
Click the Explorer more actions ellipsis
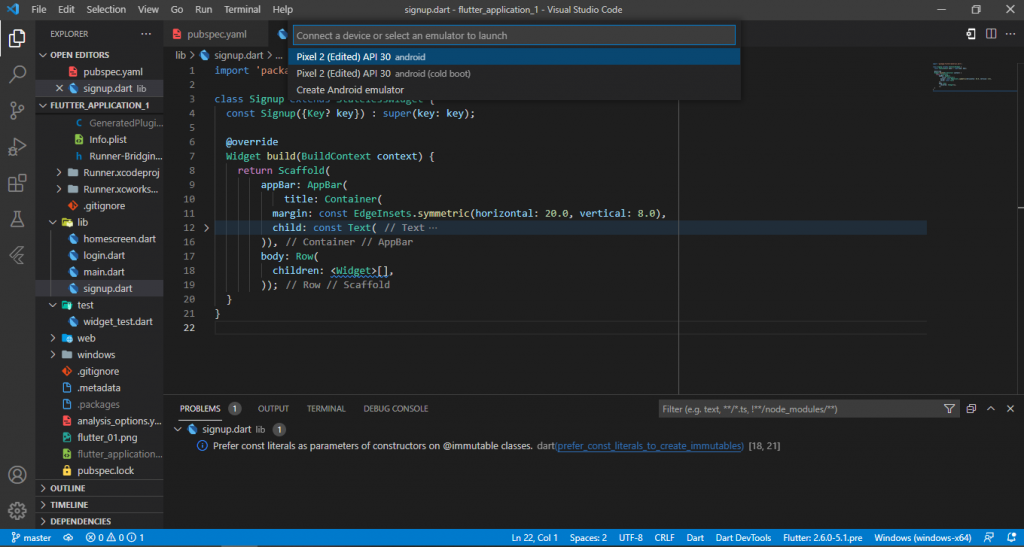click(x=146, y=34)
